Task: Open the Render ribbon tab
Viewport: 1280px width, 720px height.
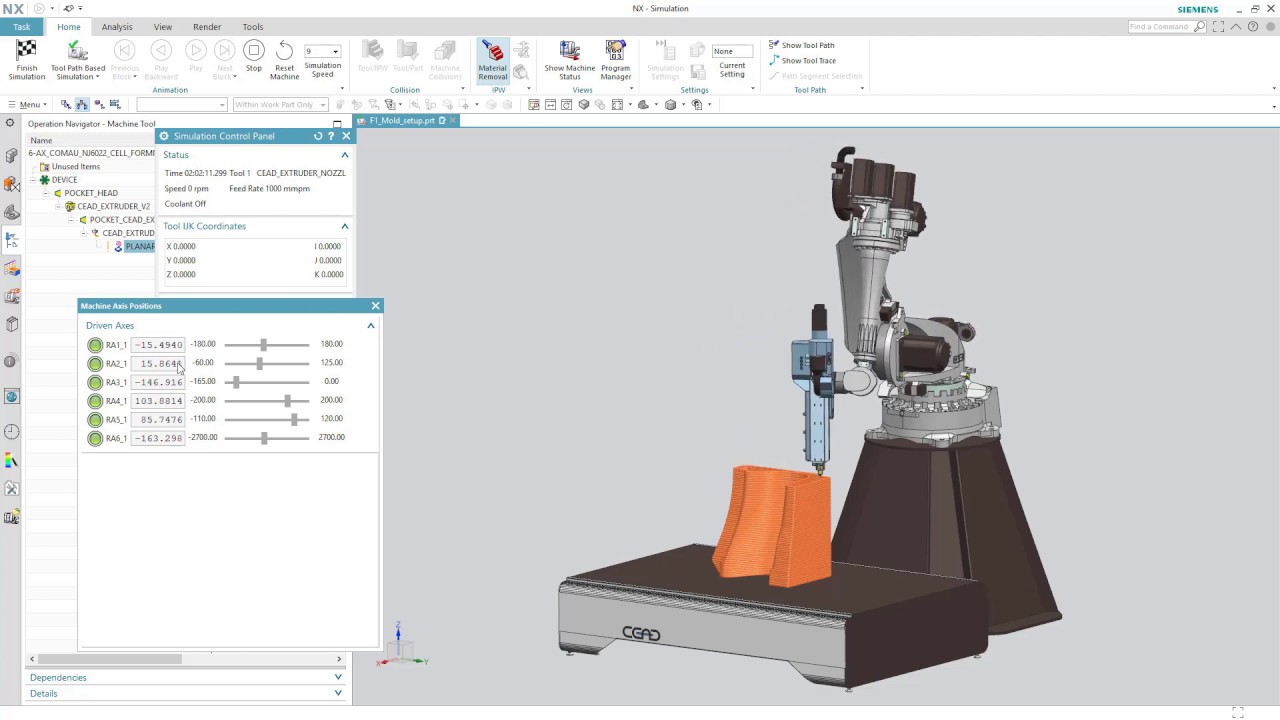Action: 207,27
